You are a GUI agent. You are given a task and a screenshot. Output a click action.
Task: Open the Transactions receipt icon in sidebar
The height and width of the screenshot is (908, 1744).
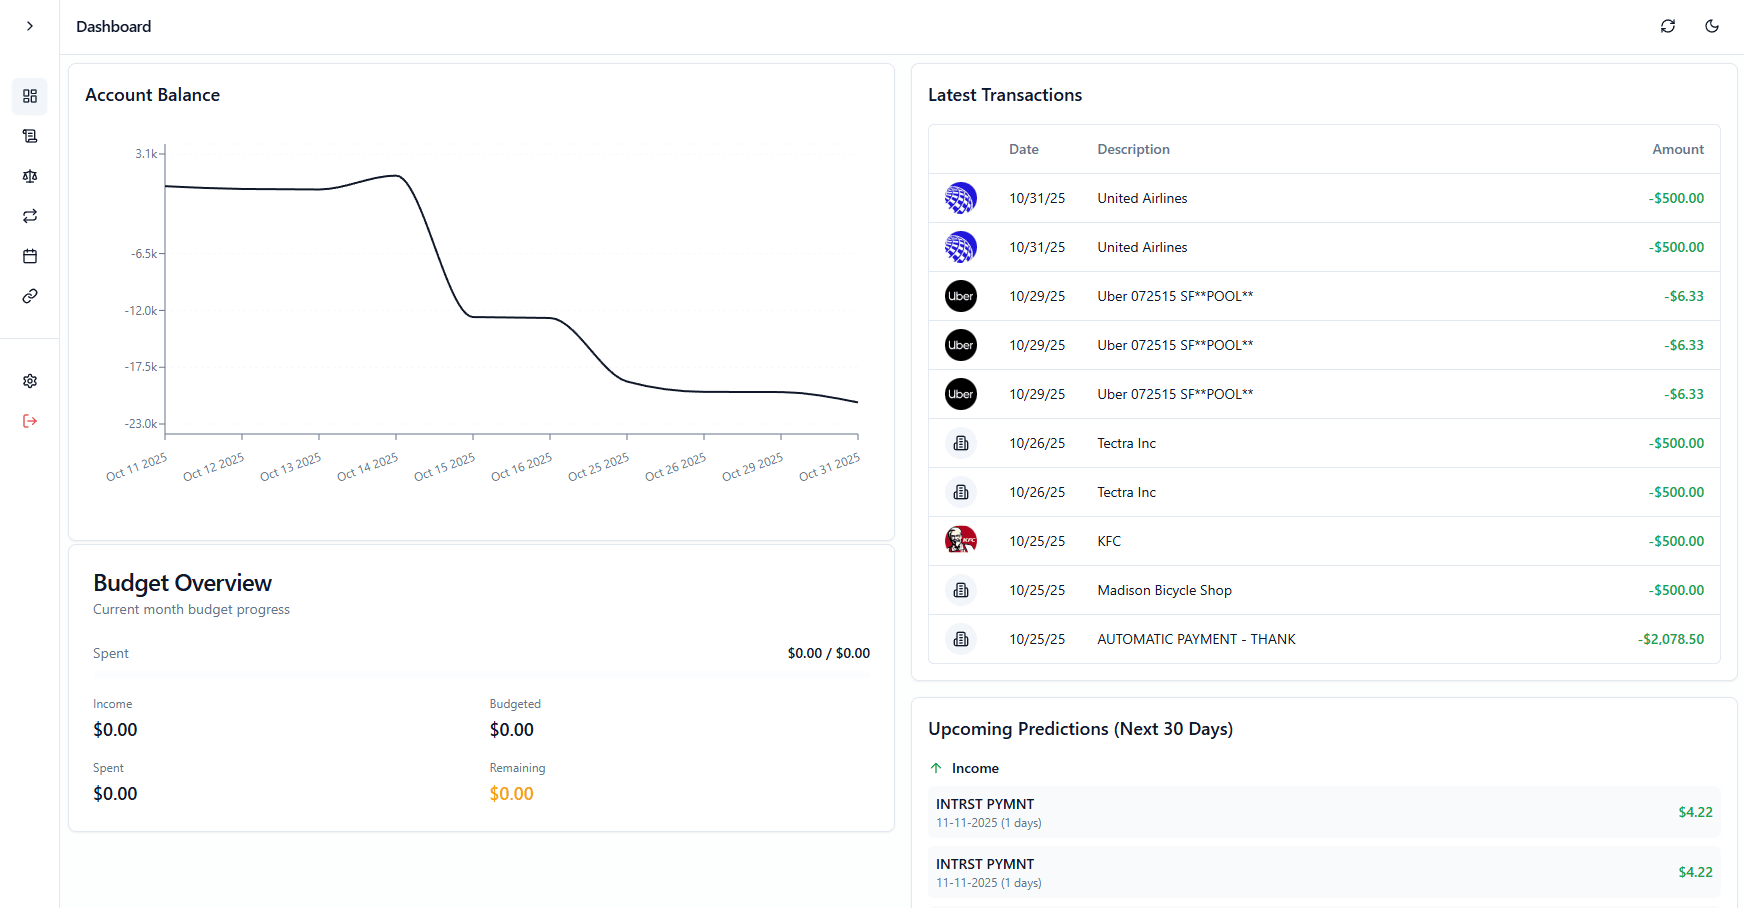pos(30,136)
